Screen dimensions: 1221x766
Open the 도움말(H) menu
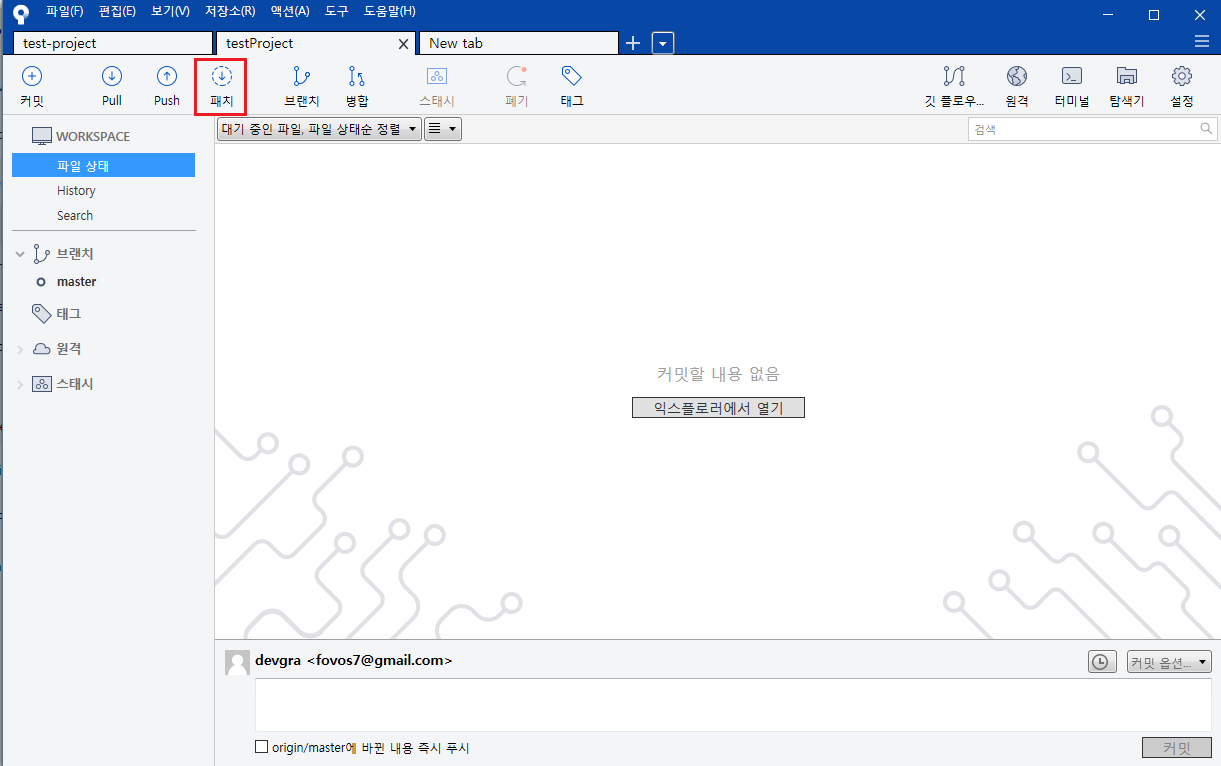pyautogui.click(x=390, y=11)
